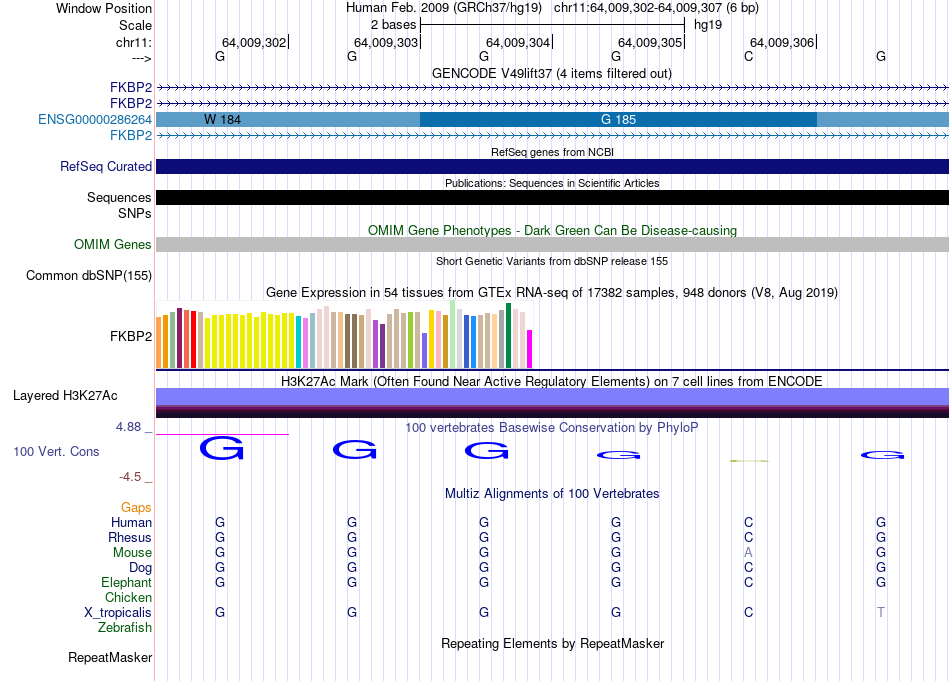
Task: Click the SNPs track label
Action: pyautogui.click(x=135, y=213)
